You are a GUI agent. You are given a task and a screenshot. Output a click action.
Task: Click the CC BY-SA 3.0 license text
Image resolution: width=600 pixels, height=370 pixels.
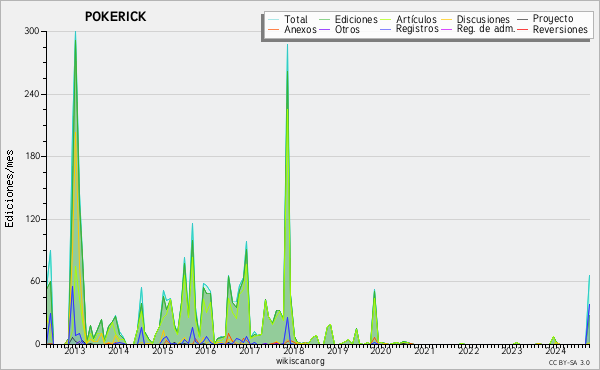tap(569, 362)
